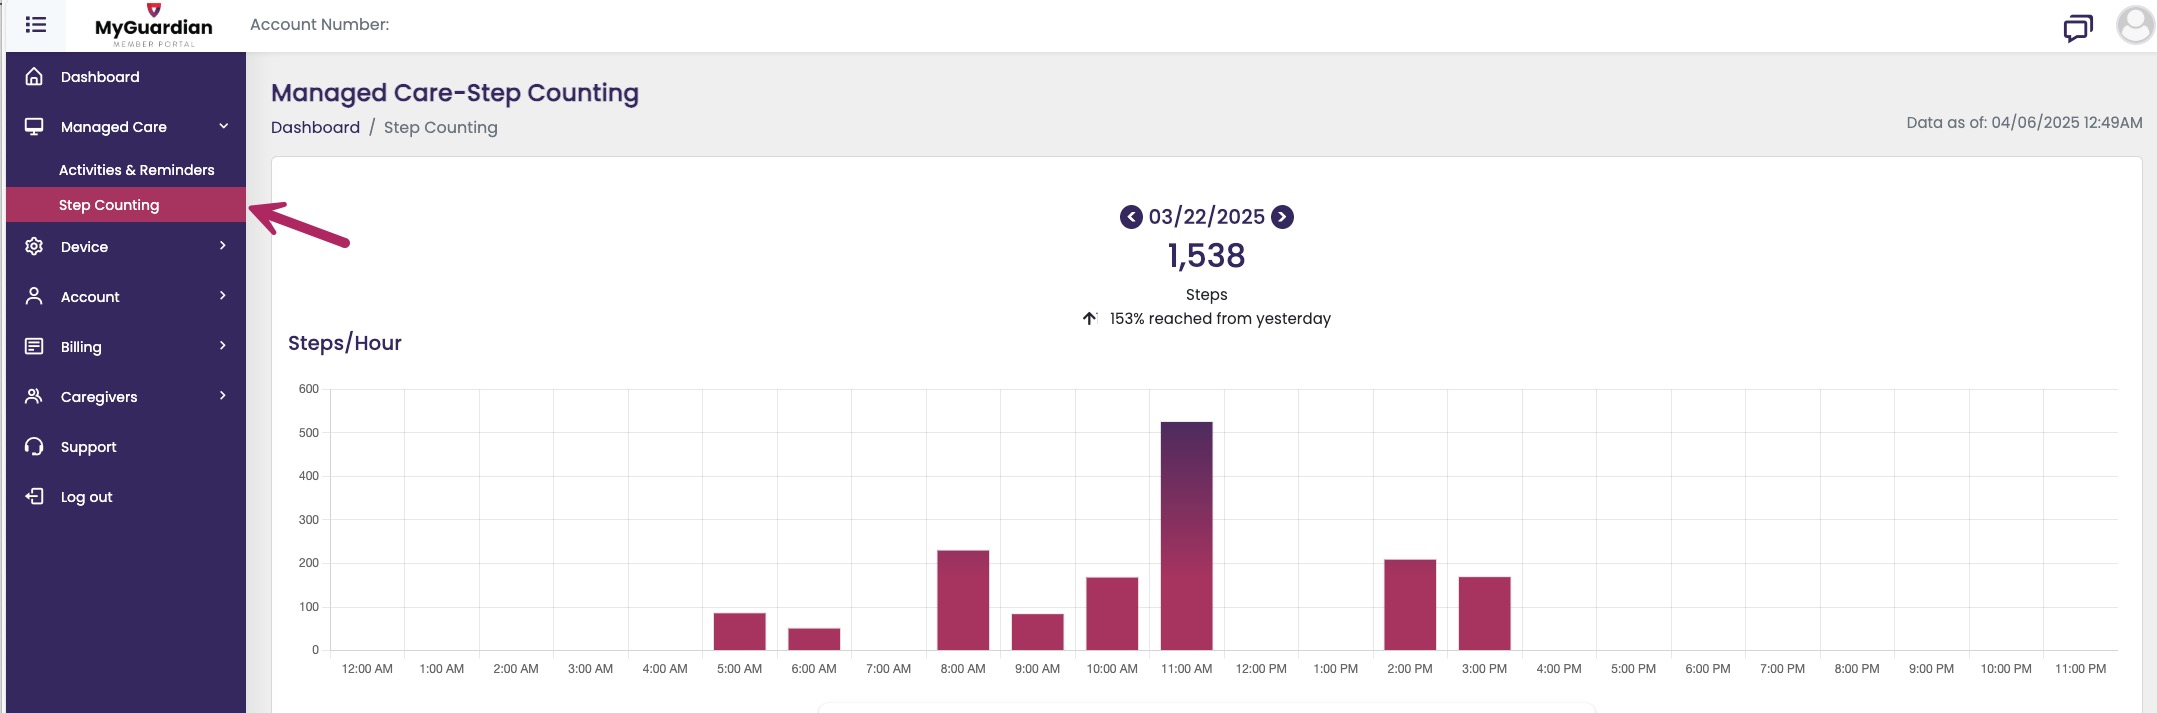Toggle the sidebar hamburger menu icon

click(36, 25)
